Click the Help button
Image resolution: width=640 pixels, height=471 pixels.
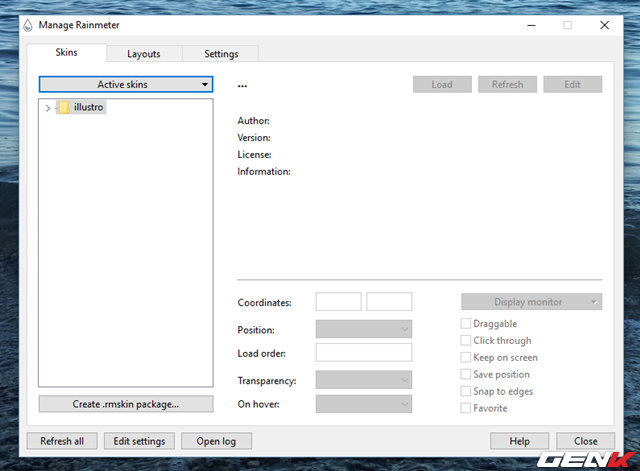pos(520,441)
